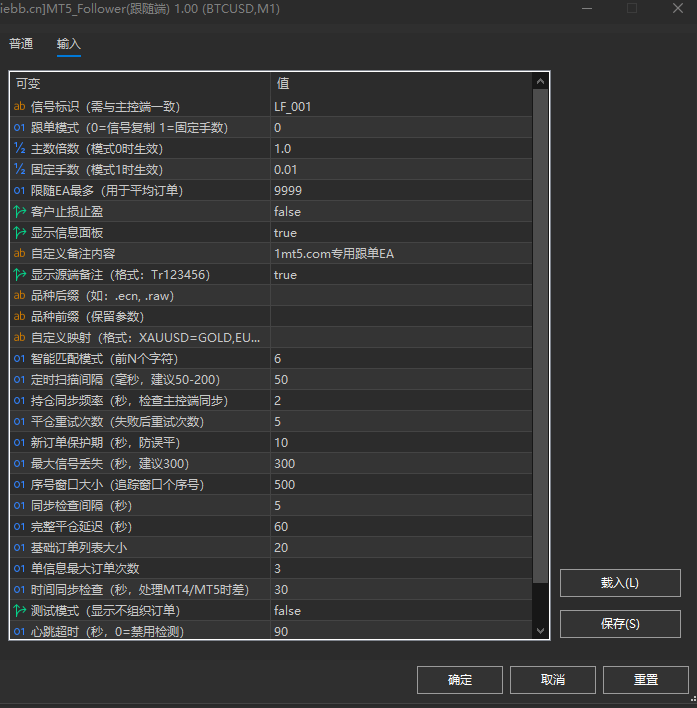Click the 确定 button

[460, 680]
